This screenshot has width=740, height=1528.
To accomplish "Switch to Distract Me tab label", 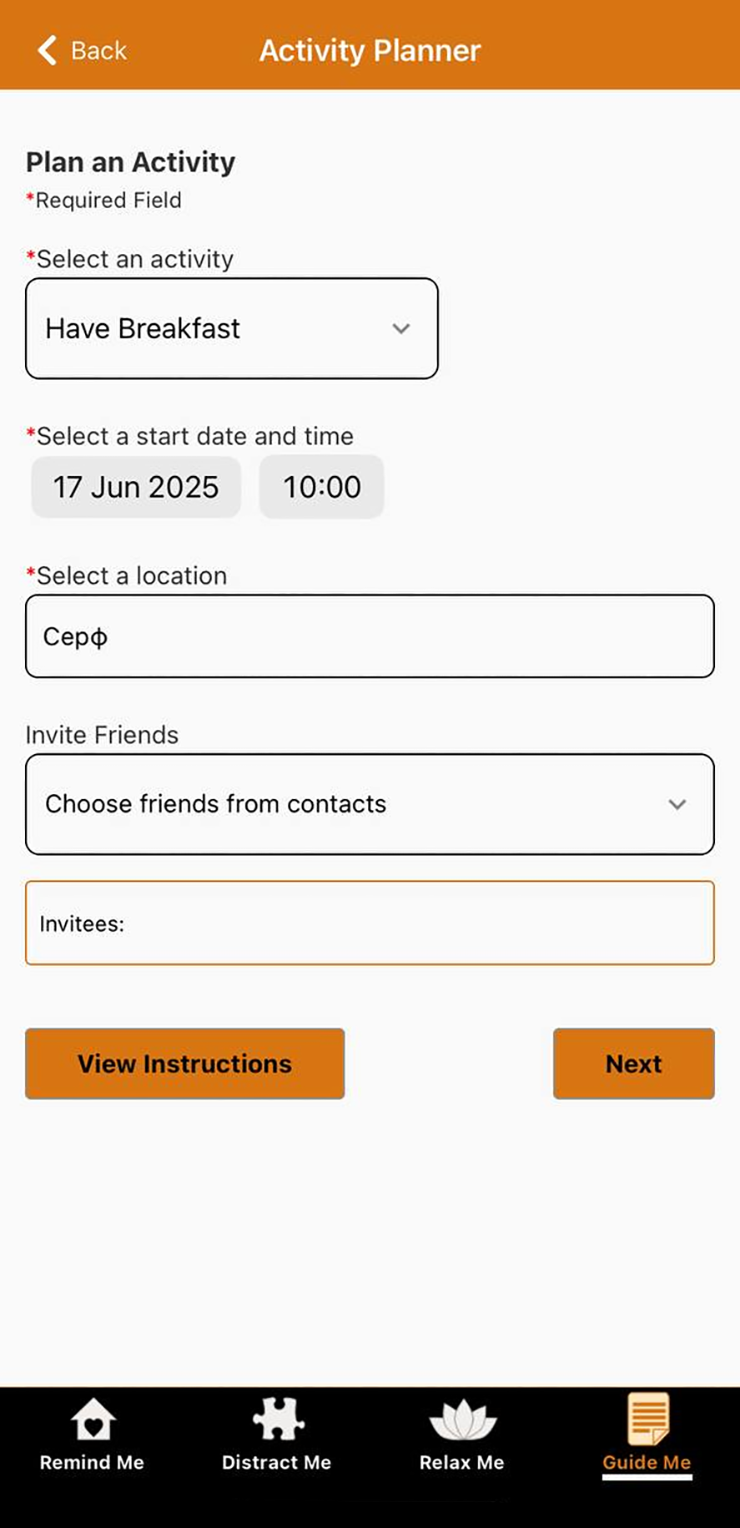I will (x=276, y=1462).
